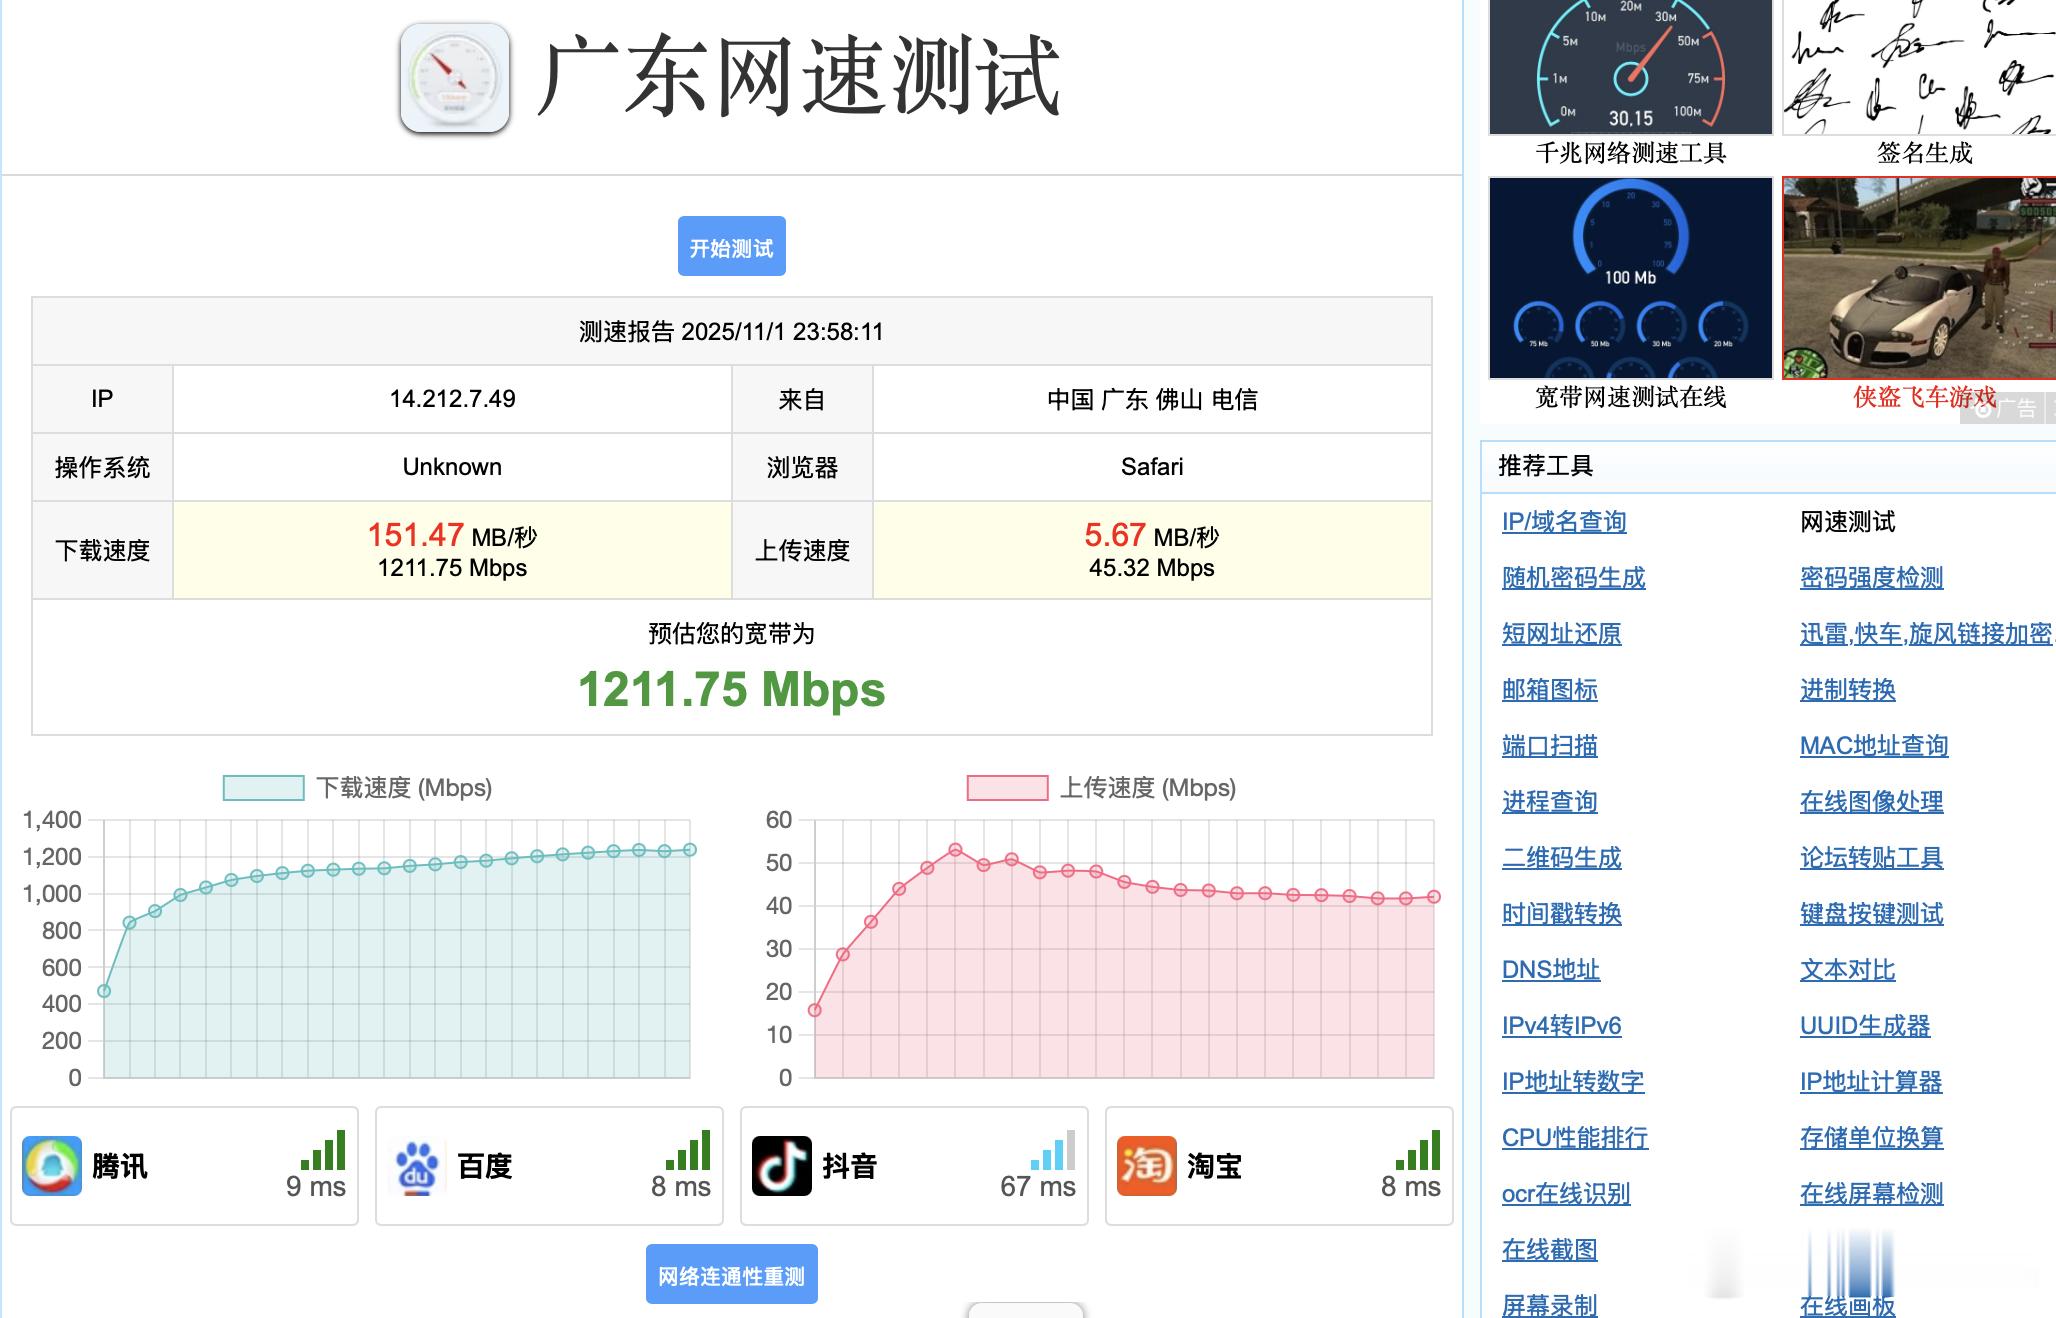This screenshot has height=1318, width=2056.
Task: Open 千兆网络测速工具 thumbnail
Action: point(1630,68)
